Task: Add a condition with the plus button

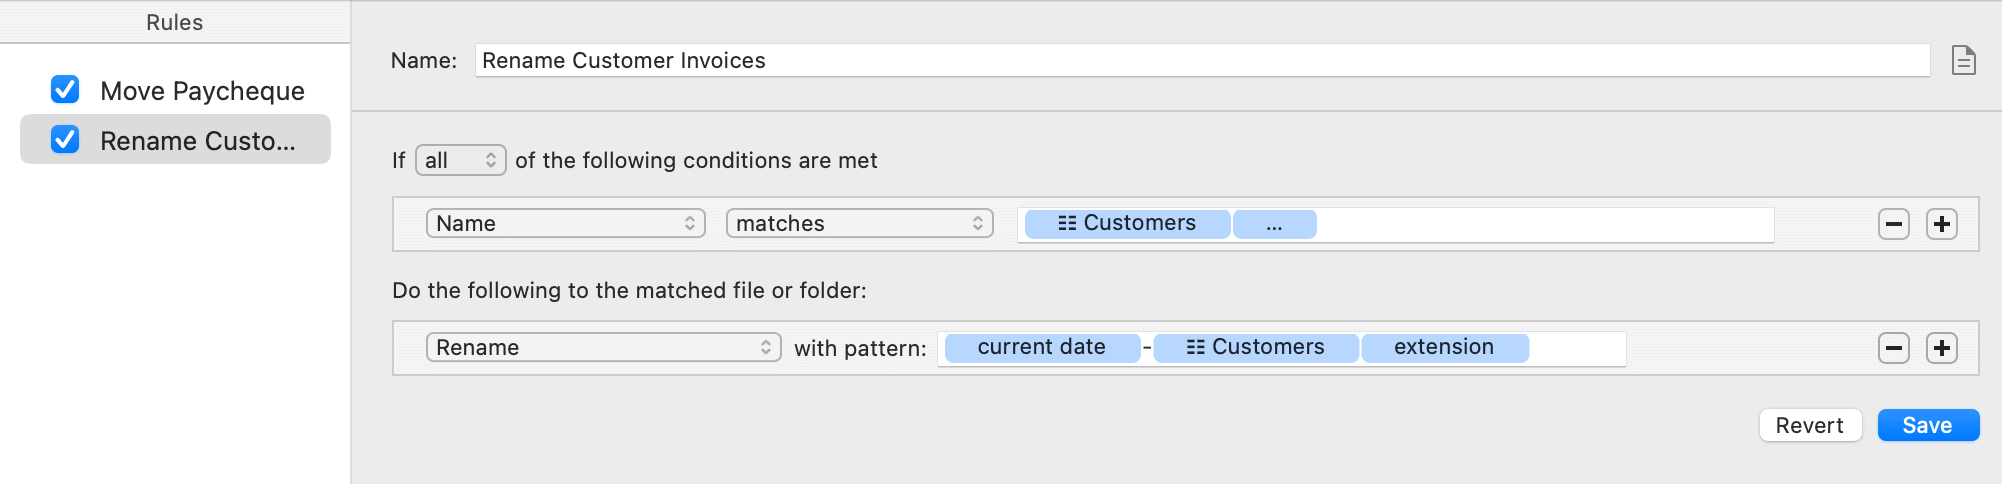Action: (1941, 224)
